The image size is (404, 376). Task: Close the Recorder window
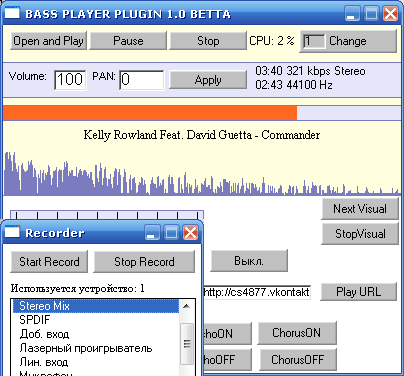pyautogui.click(x=191, y=233)
